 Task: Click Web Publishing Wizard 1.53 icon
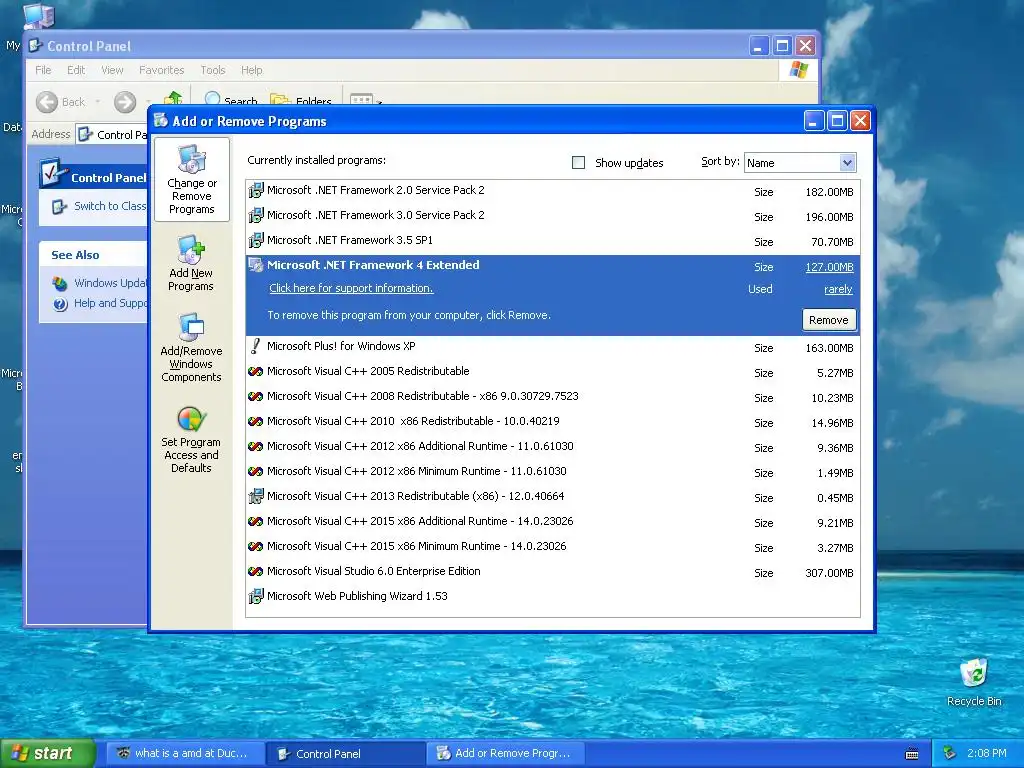pos(255,596)
